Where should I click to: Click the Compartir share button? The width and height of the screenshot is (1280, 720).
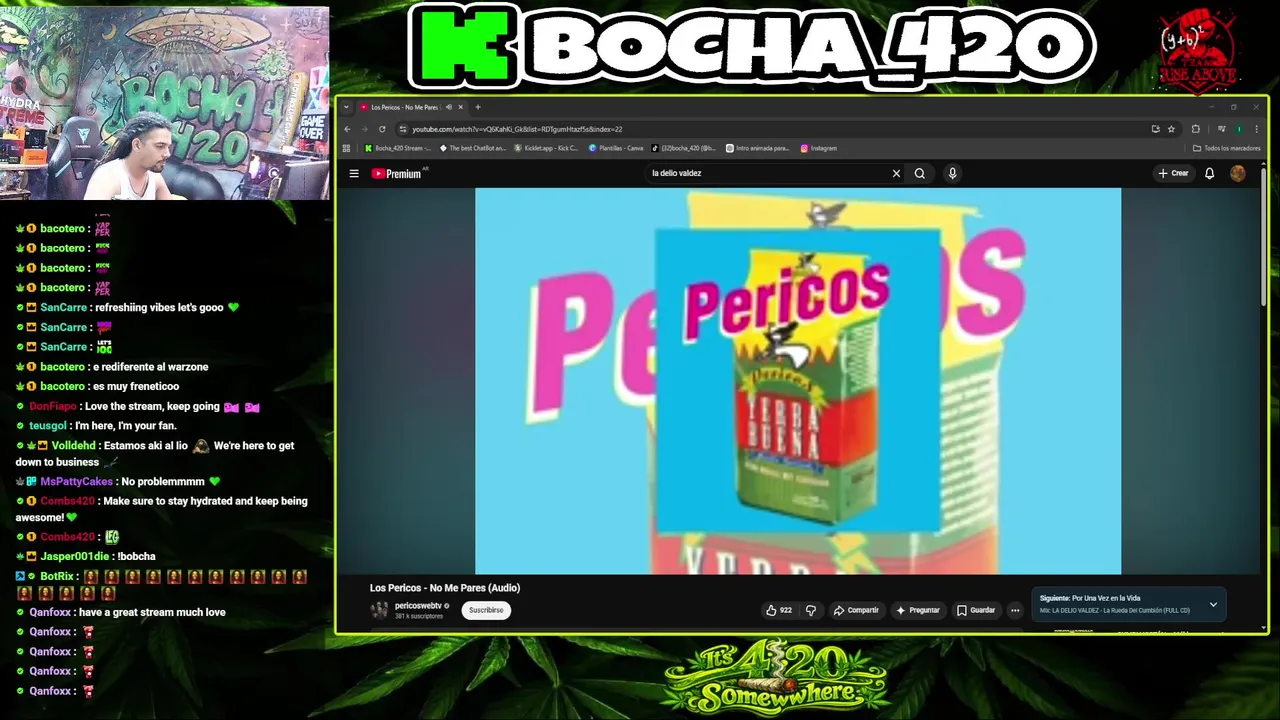(856, 610)
